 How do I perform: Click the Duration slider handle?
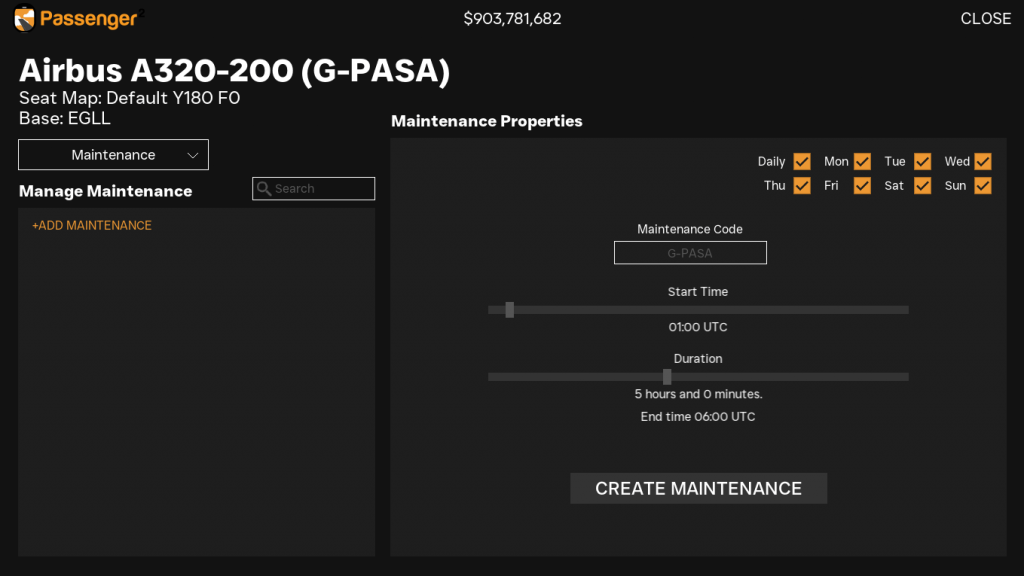tap(667, 377)
